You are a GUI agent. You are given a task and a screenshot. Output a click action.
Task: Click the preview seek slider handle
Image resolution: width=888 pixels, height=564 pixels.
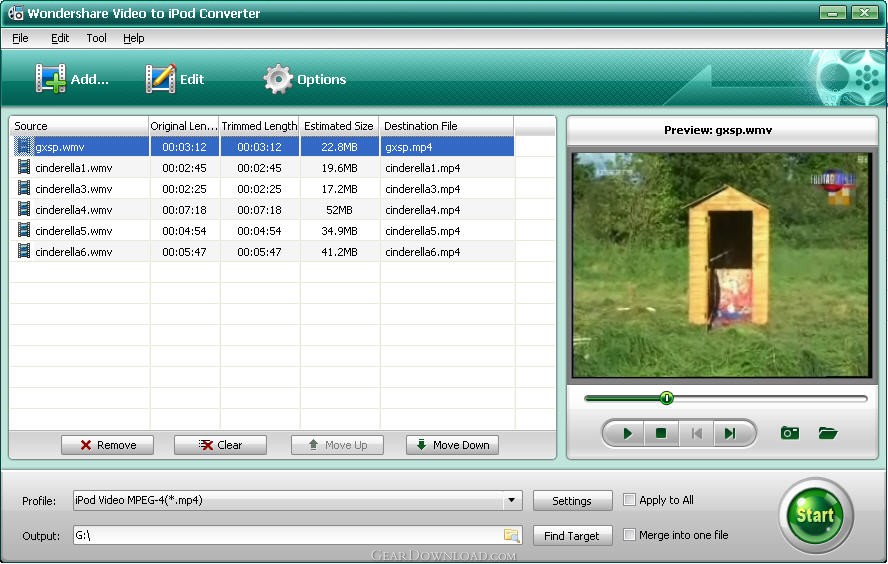click(x=667, y=398)
